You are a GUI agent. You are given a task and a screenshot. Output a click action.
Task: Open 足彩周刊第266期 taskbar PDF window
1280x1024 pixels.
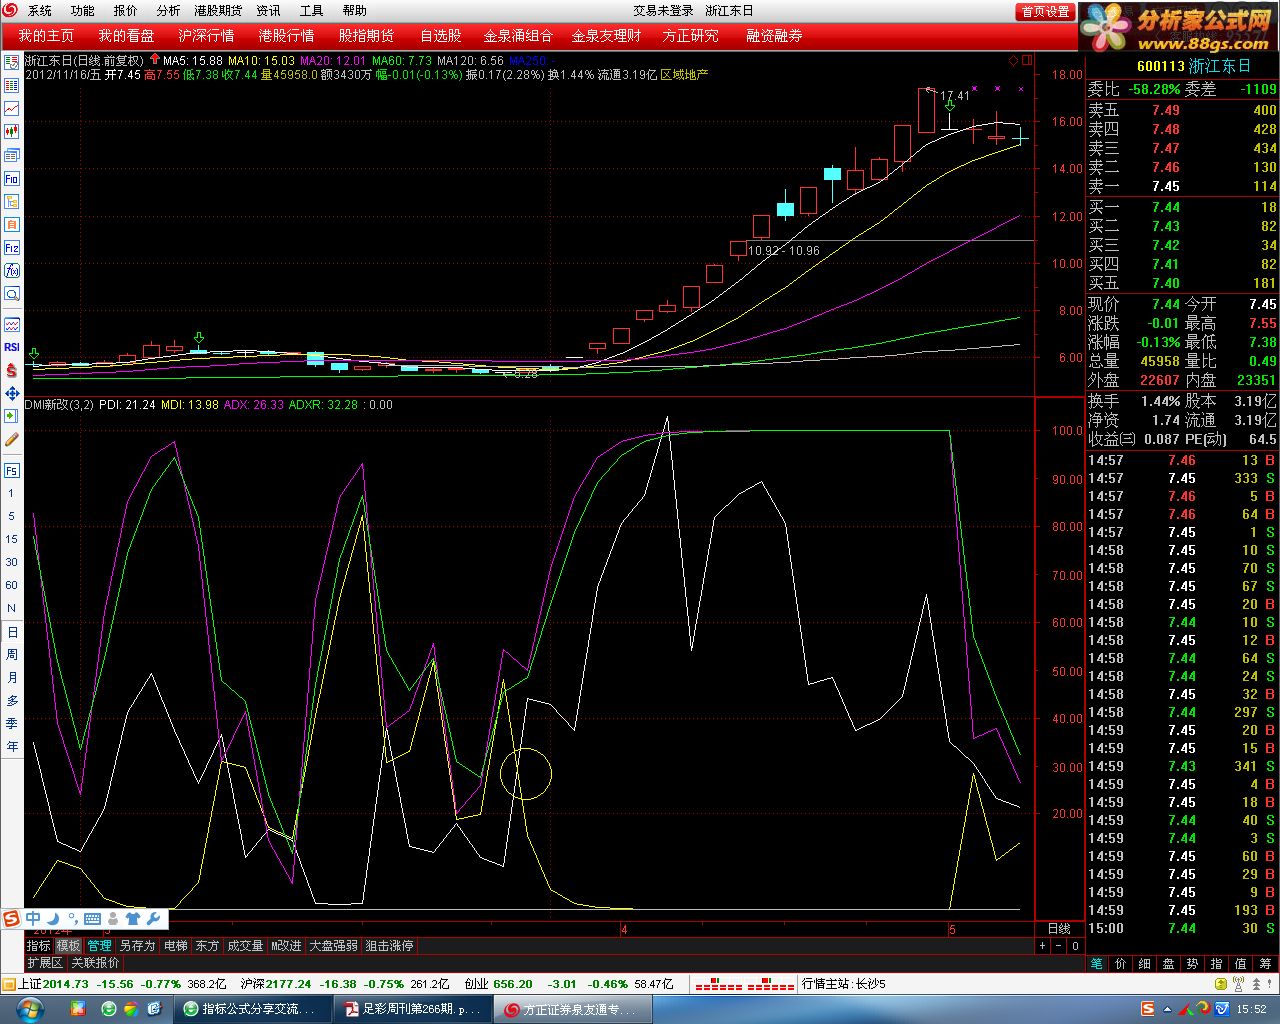412,1009
